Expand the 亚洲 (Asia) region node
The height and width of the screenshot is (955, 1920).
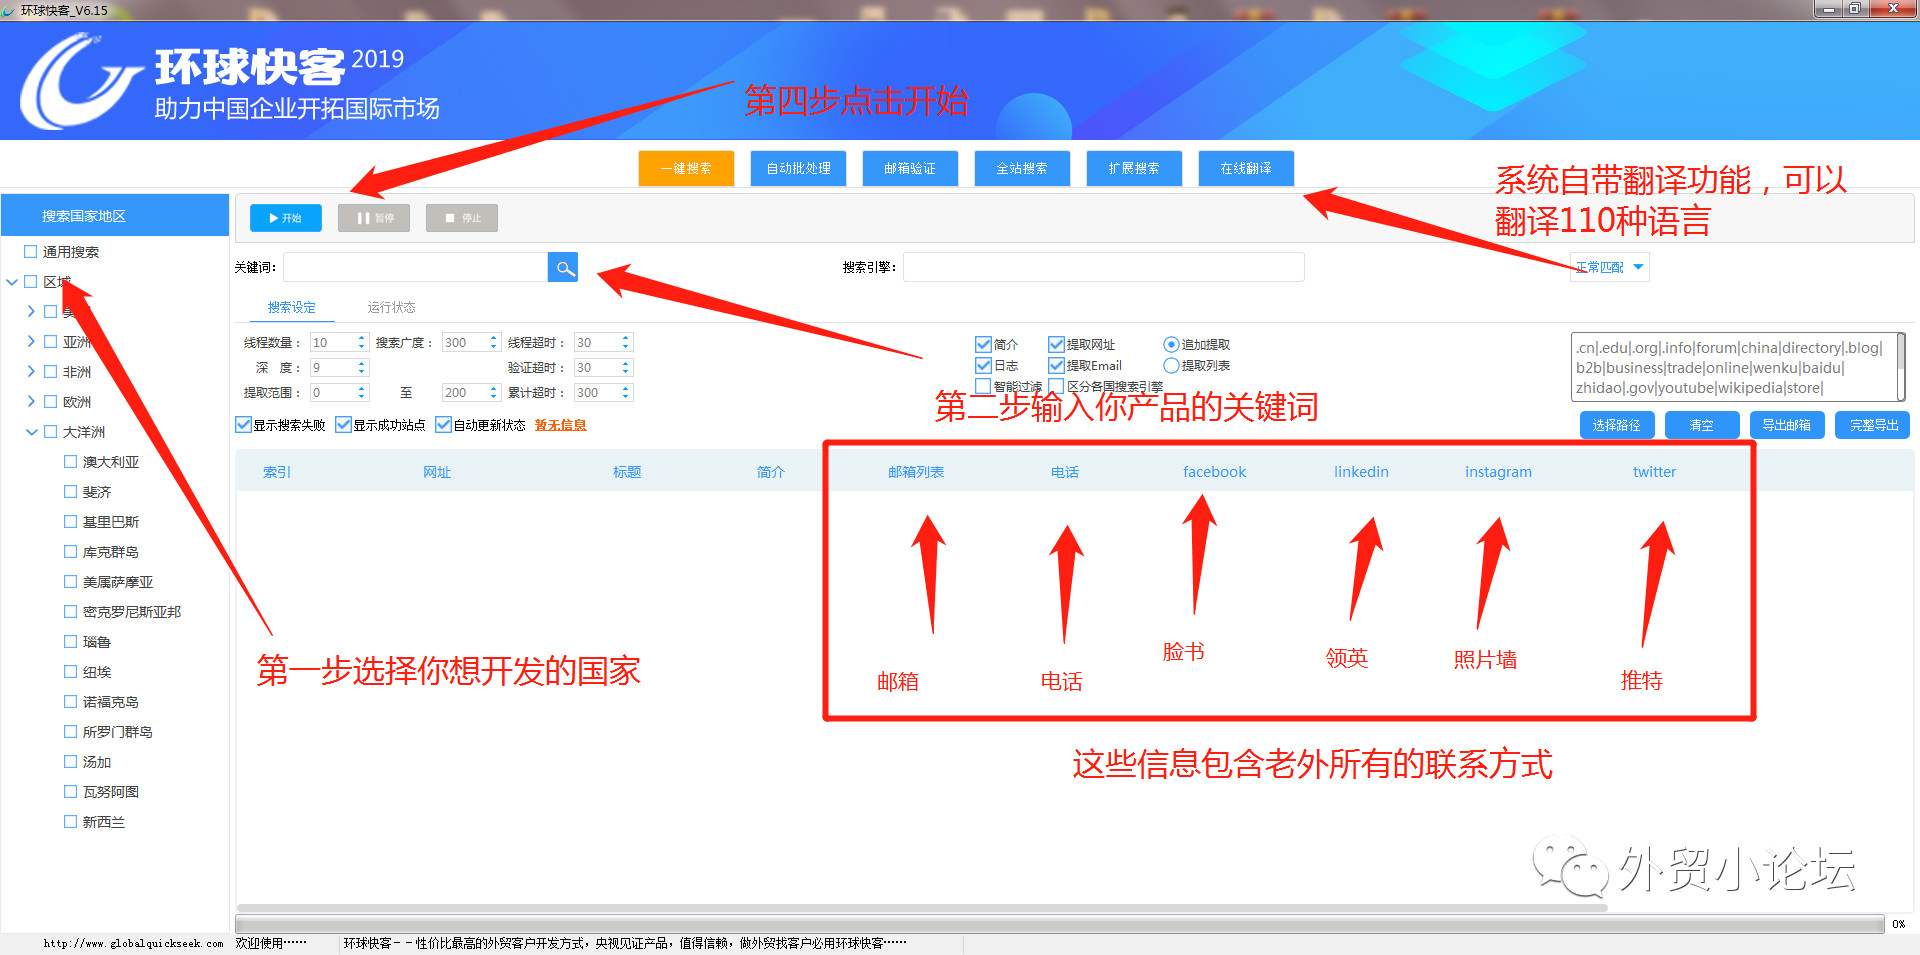(x=31, y=341)
